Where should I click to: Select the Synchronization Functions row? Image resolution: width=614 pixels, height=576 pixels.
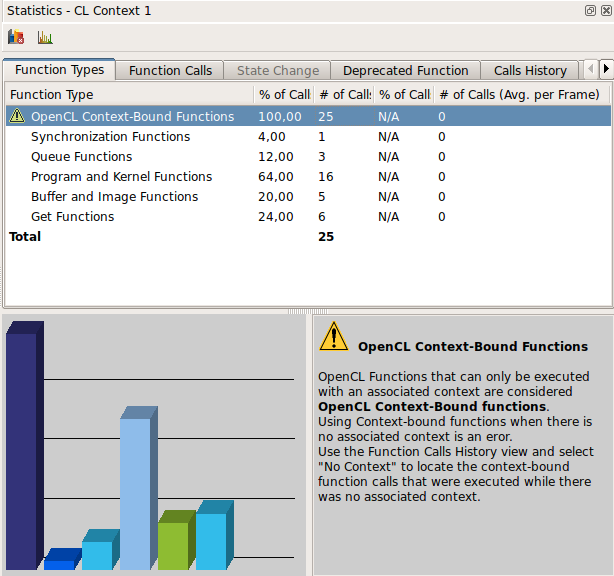308,137
